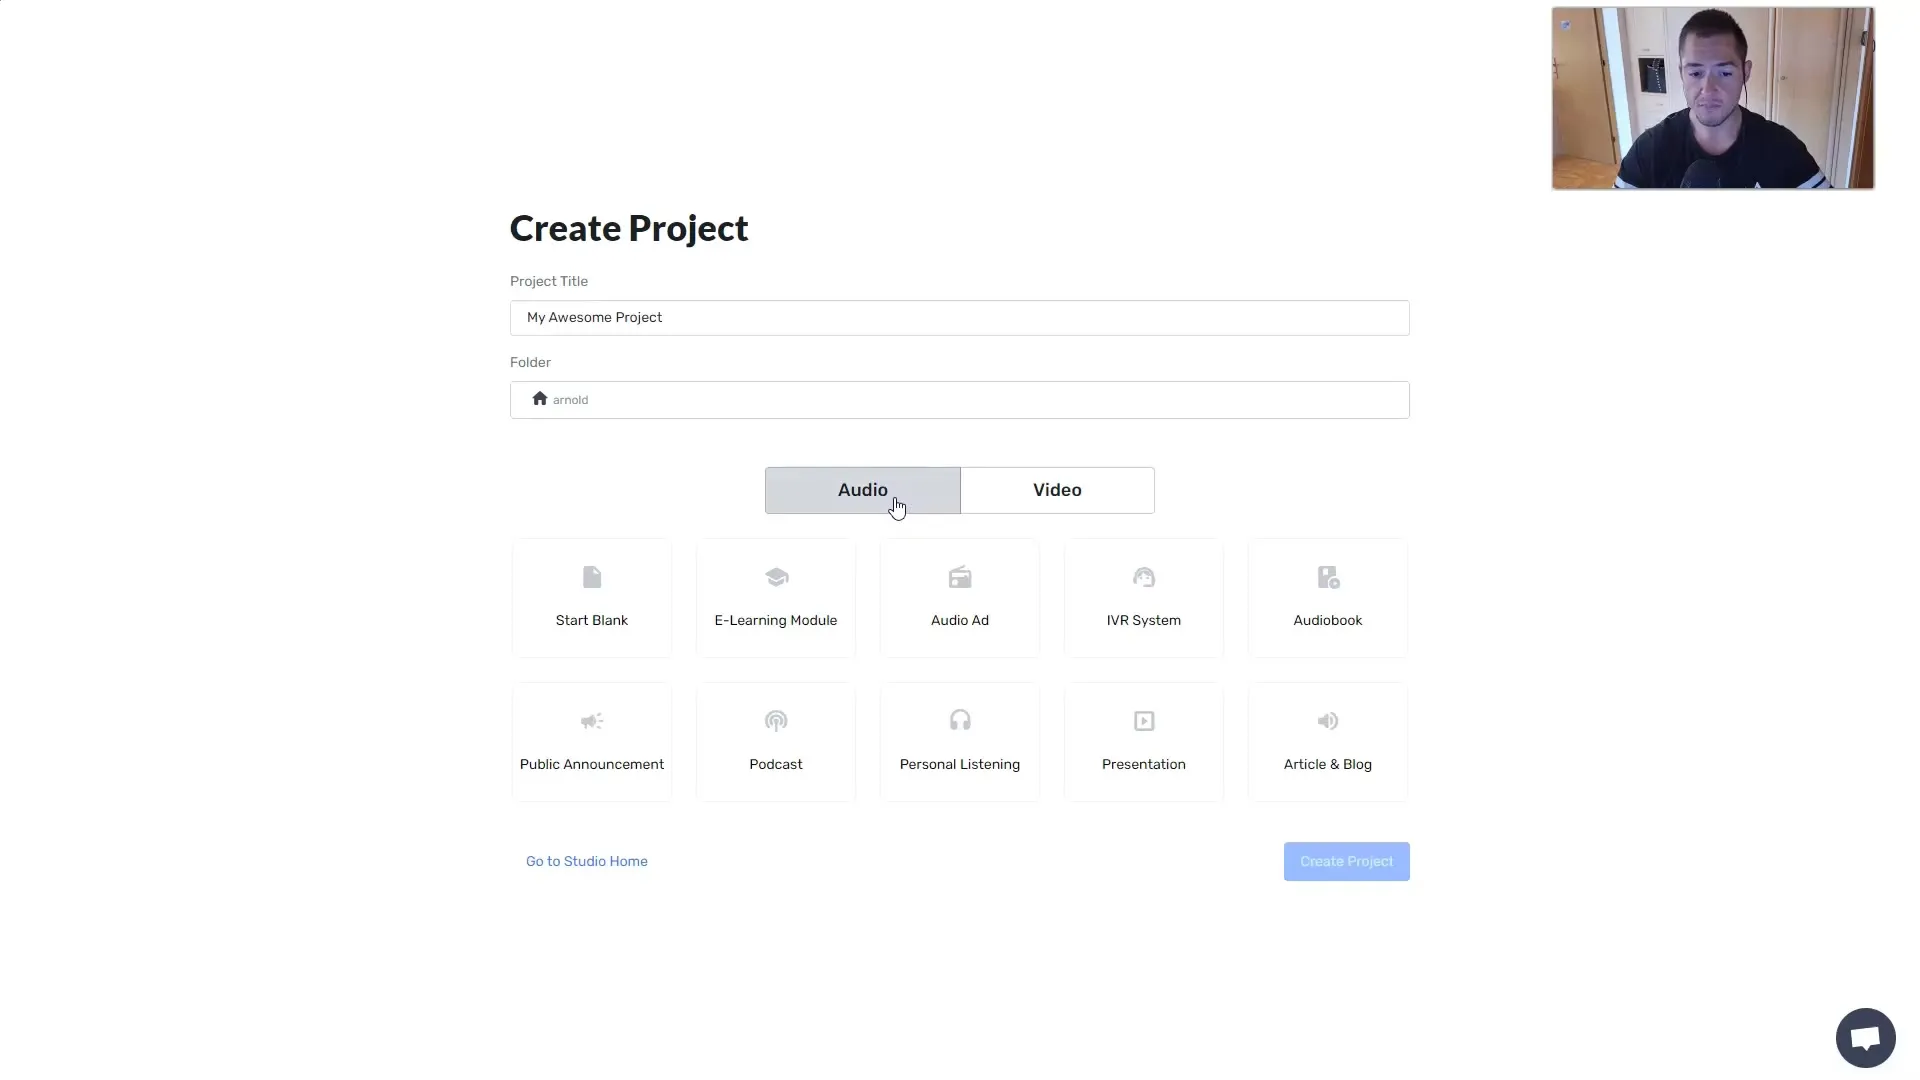The image size is (1920, 1080).
Task: Click the home icon in Folder field
Action: 539,398
